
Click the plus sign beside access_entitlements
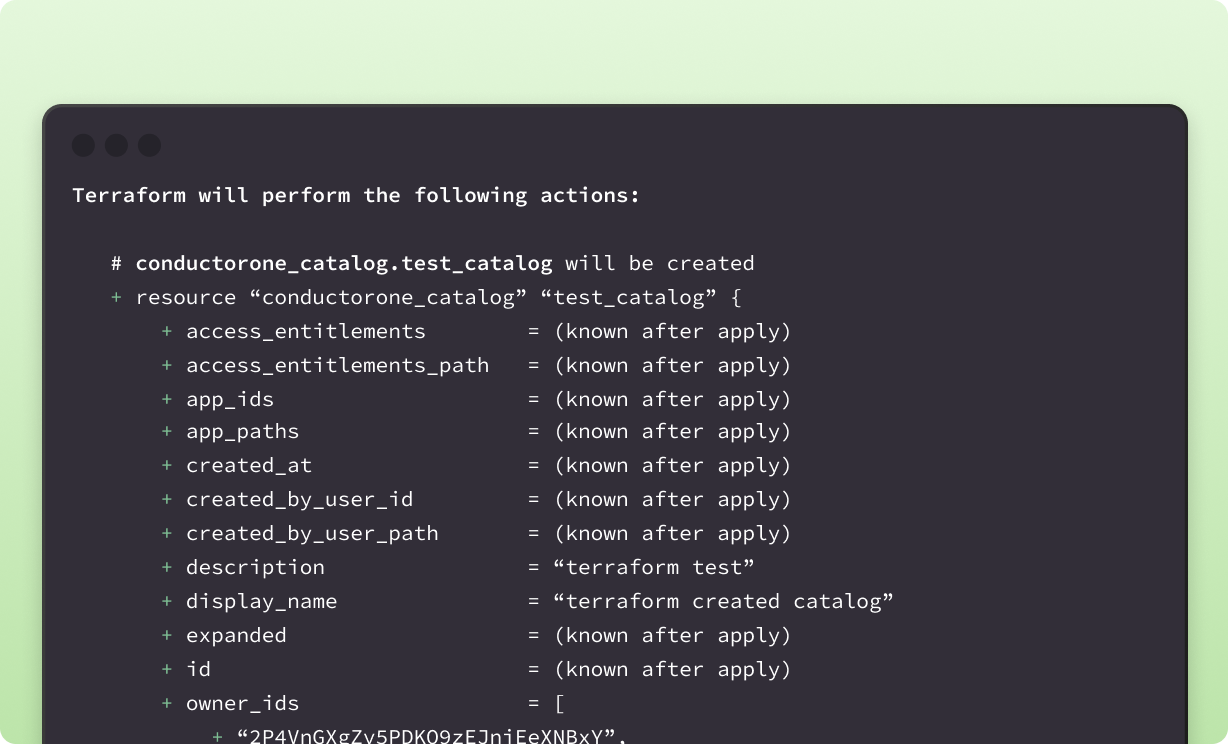tap(167, 332)
